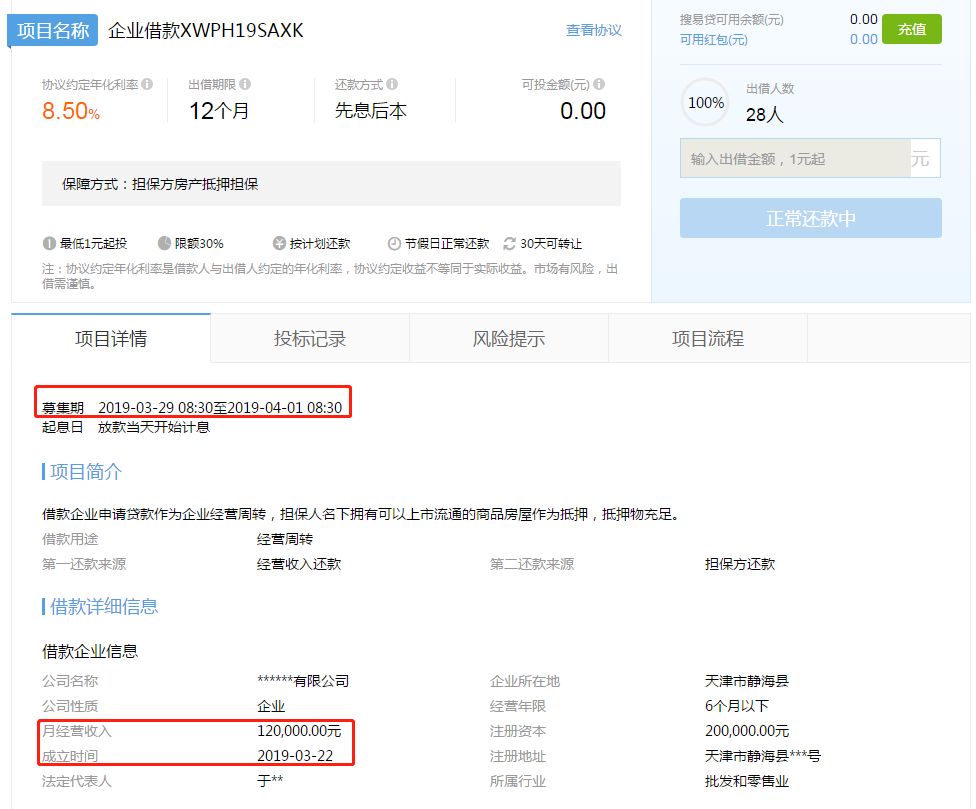Click the 100% progress circle

tap(706, 103)
